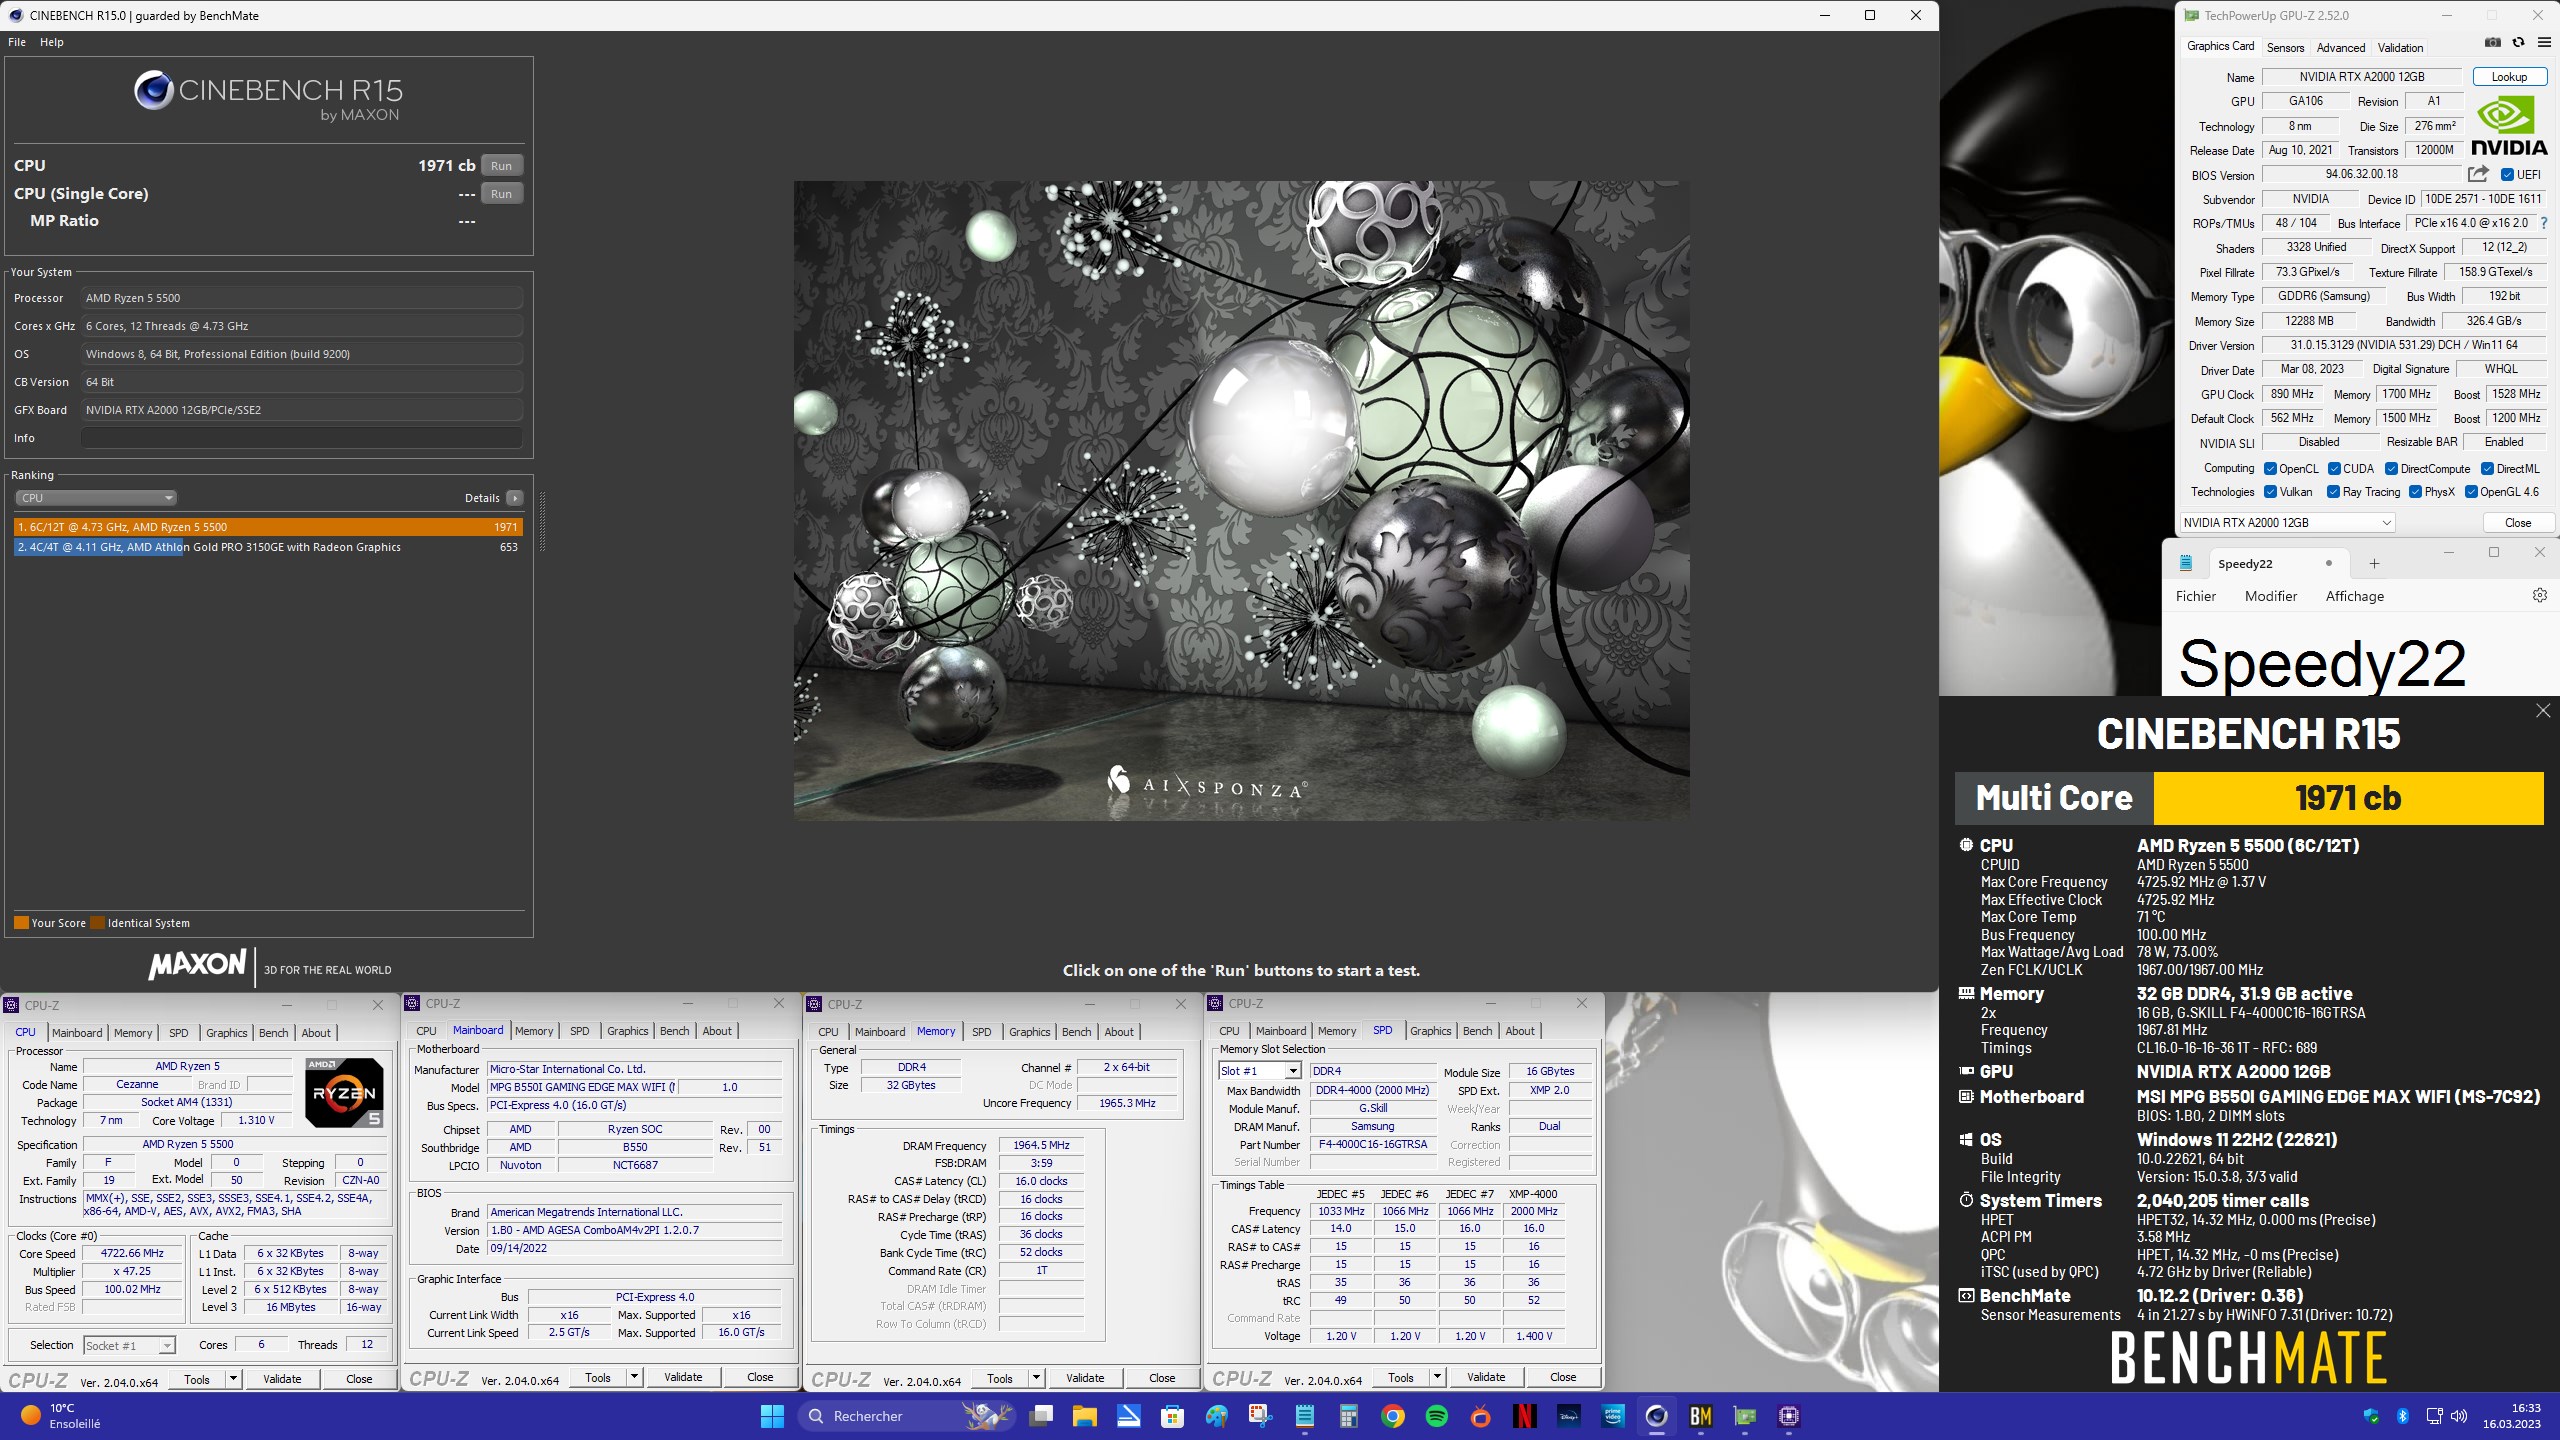
Task: Open Microsoft Store from the taskbar
Action: [1172, 1416]
